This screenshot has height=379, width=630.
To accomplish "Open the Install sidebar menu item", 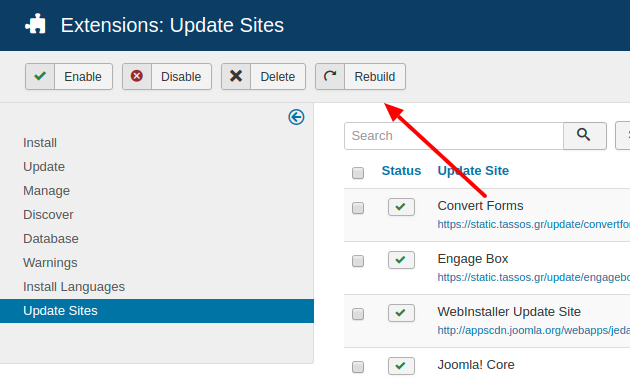I will point(40,143).
